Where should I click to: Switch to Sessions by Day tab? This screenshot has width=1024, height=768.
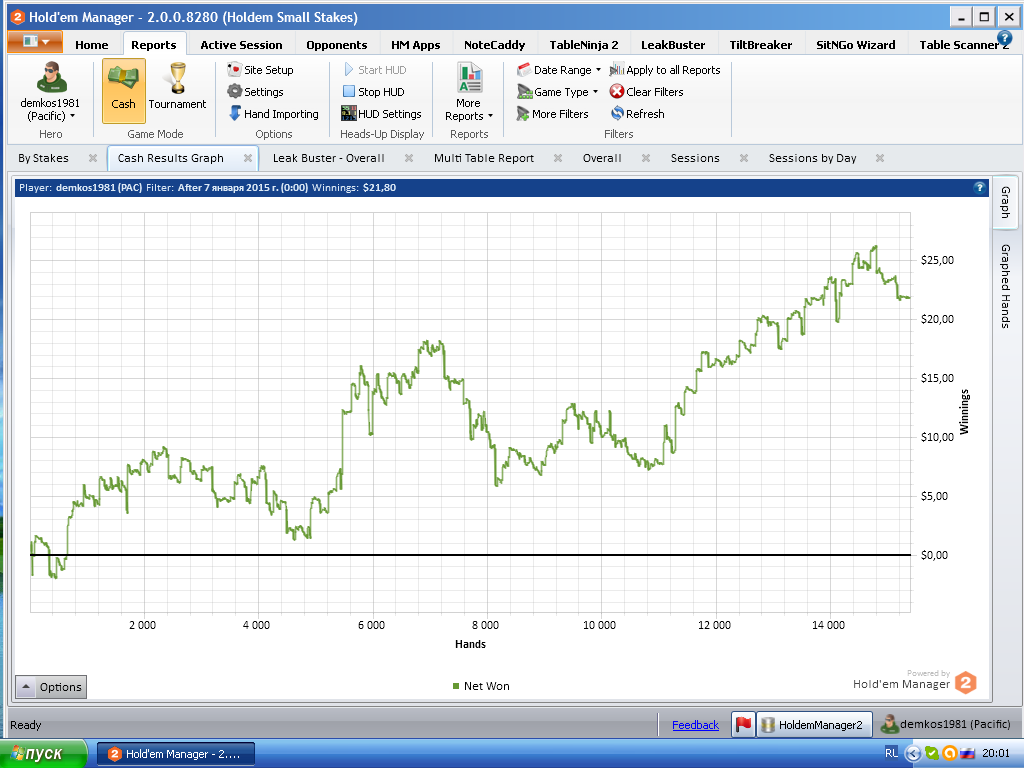coord(812,158)
